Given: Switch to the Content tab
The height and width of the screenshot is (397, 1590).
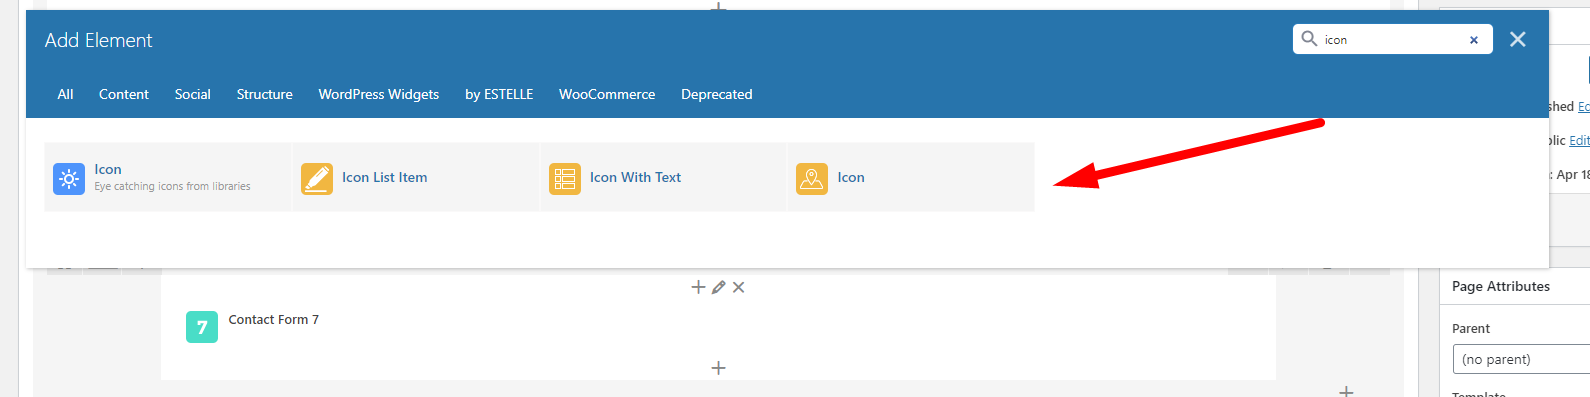Looking at the screenshot, I should tap(124, 94).
